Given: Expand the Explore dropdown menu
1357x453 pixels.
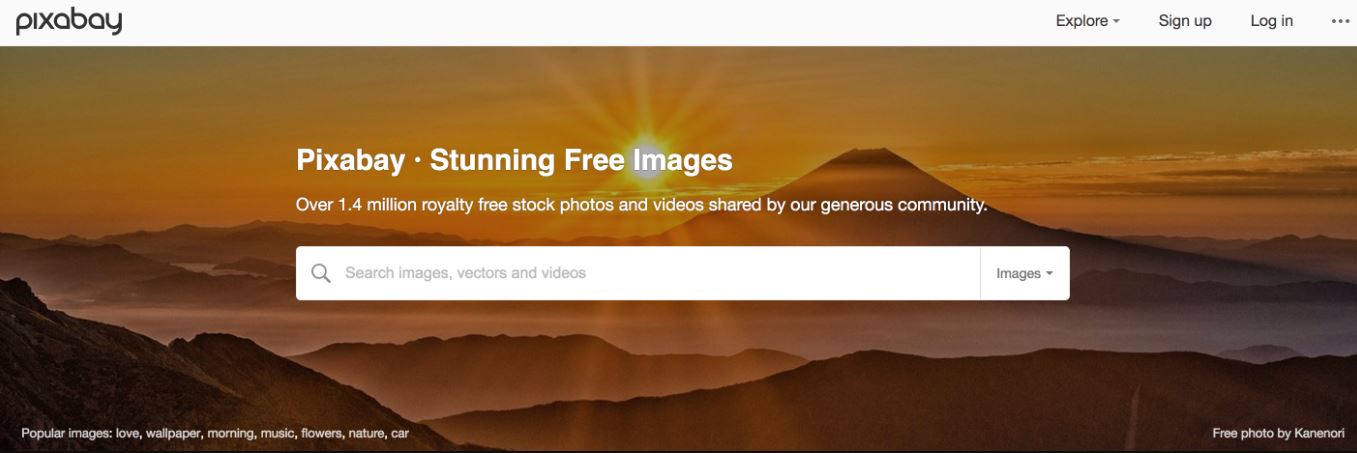Looking at the screenshot, I should [x=1087, y=21].
